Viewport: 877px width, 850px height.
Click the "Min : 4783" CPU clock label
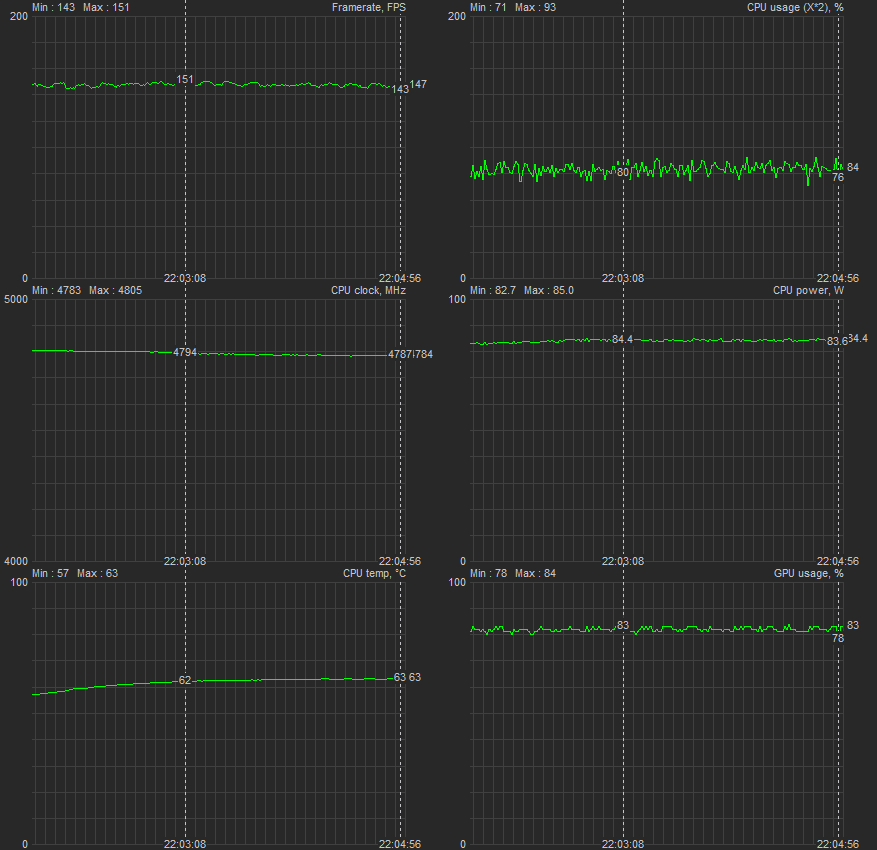pos(56,290)
